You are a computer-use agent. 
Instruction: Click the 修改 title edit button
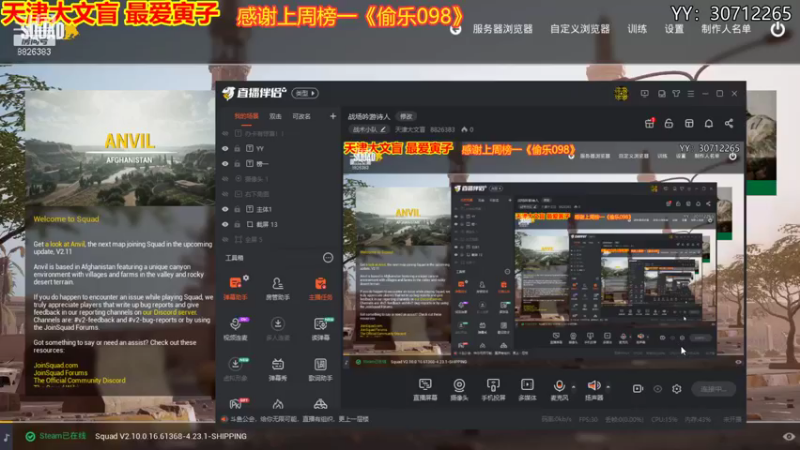pos(406,117)
